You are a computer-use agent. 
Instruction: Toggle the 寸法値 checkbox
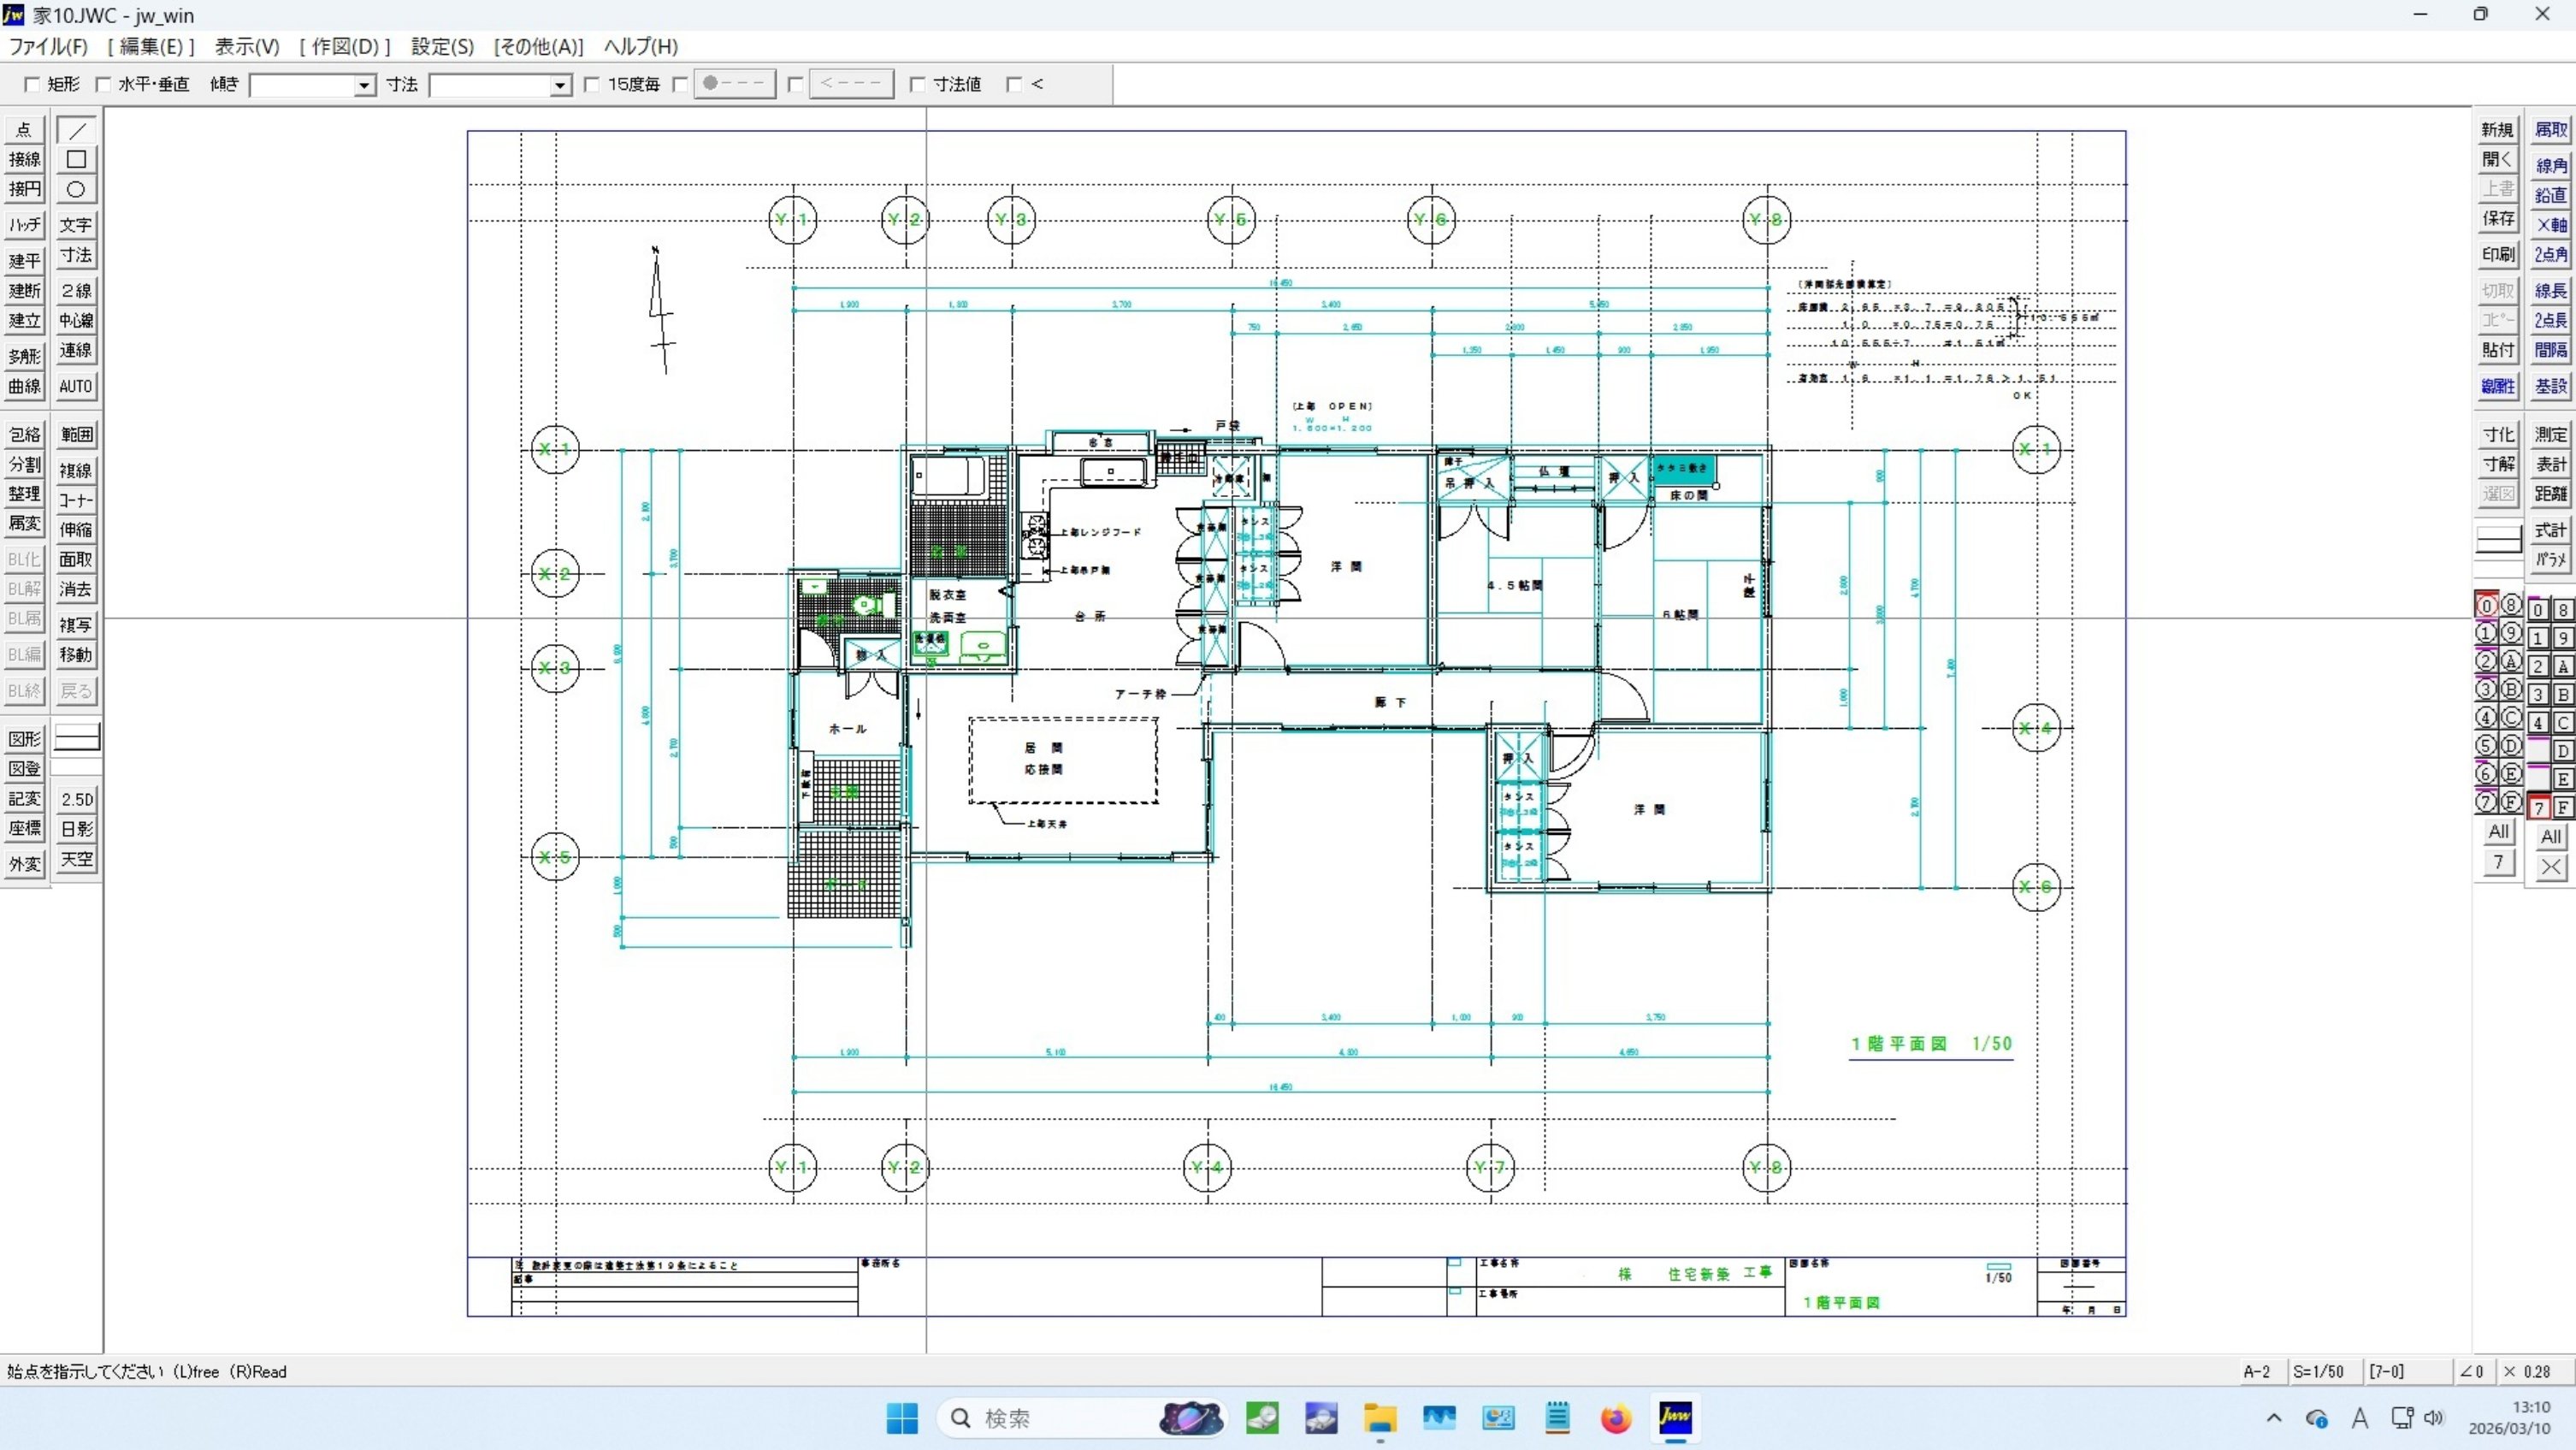tap(918, 85)
